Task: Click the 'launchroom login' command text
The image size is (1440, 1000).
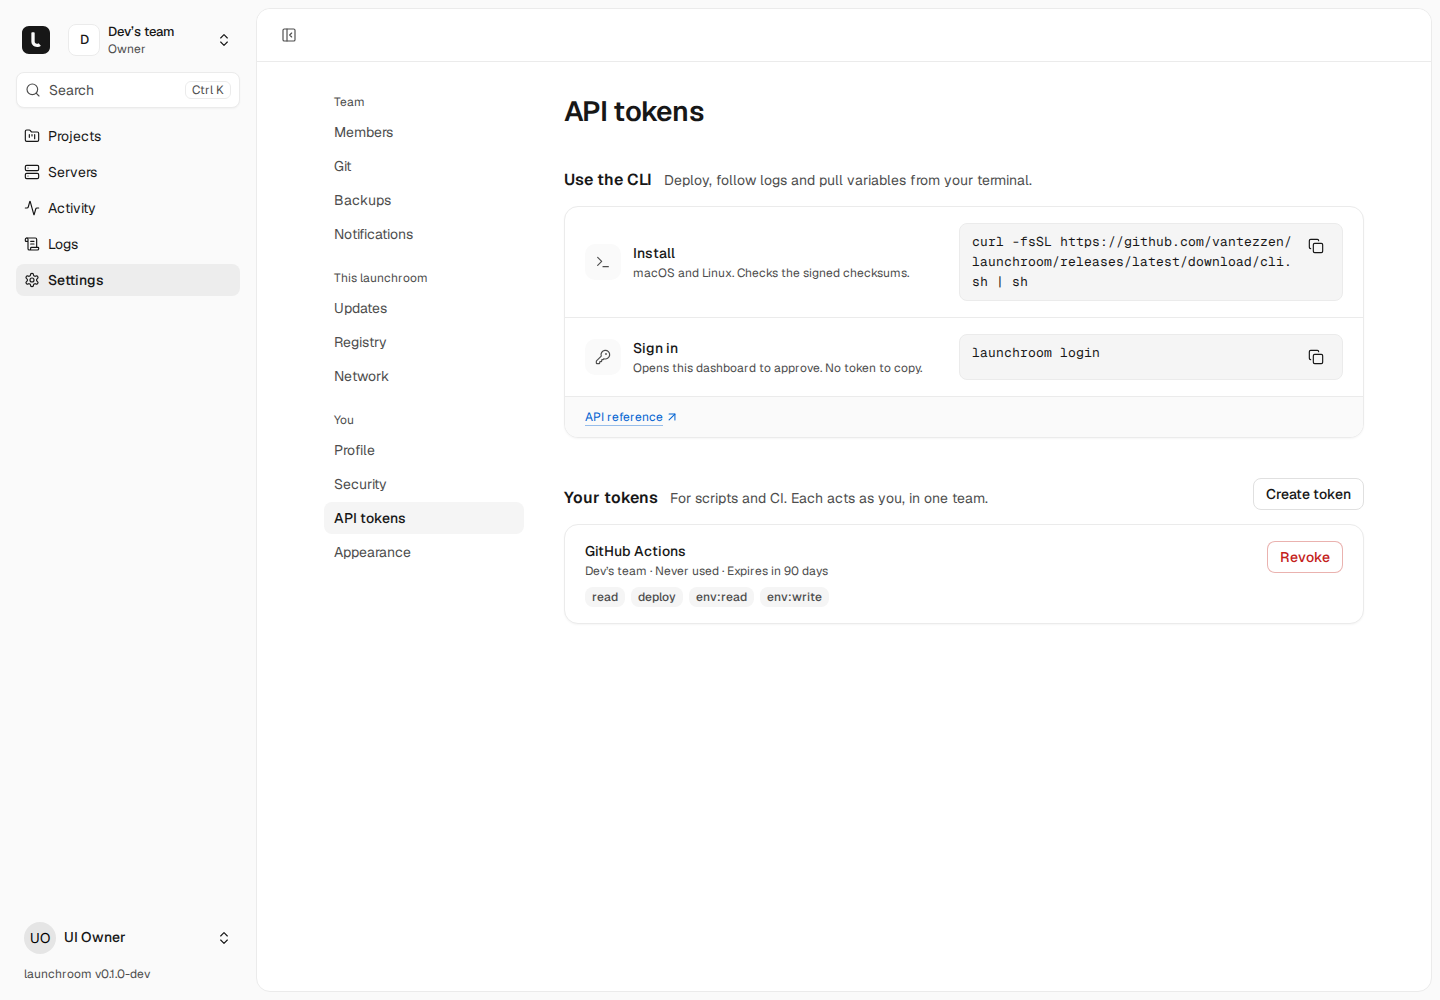Action: 1036,353
